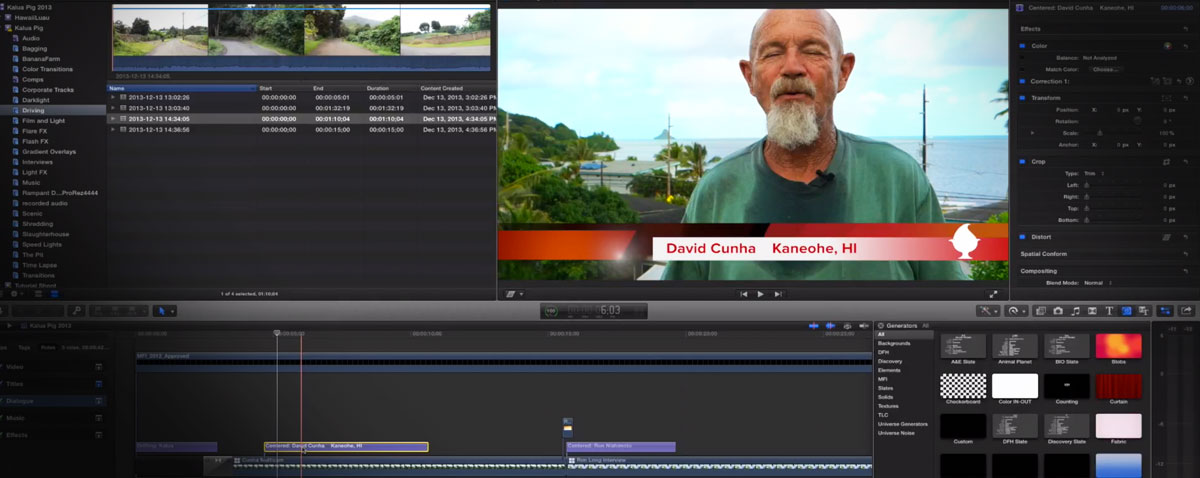Toggle the Color effect checkbox
This screenshot has height=478, width=1200.
click(x=1022, y=46)
